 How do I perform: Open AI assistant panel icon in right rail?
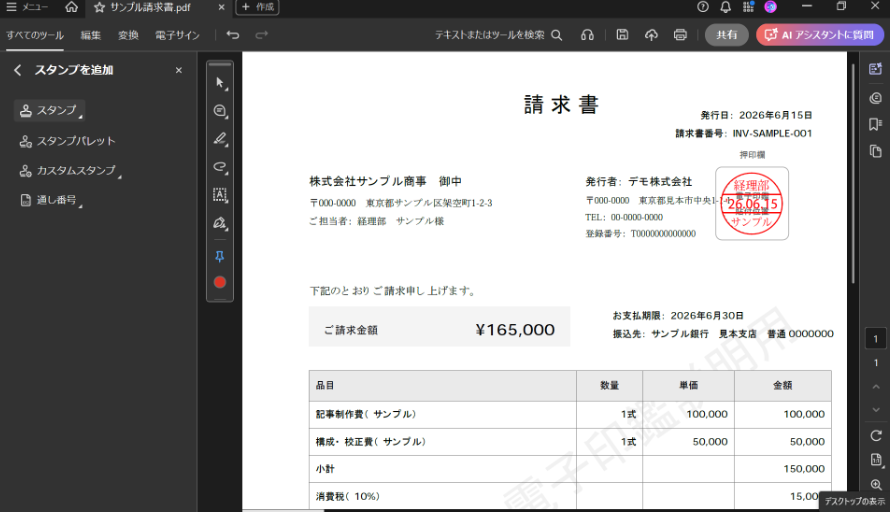pos(875,69)
